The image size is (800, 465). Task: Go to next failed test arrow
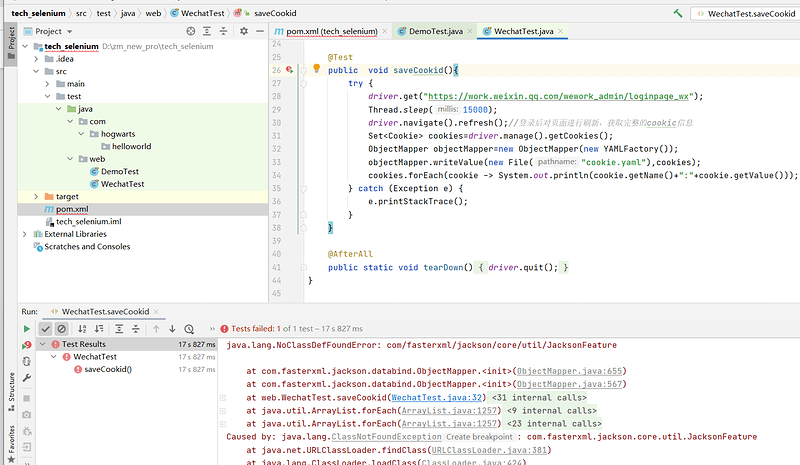[x=172, y=329]
